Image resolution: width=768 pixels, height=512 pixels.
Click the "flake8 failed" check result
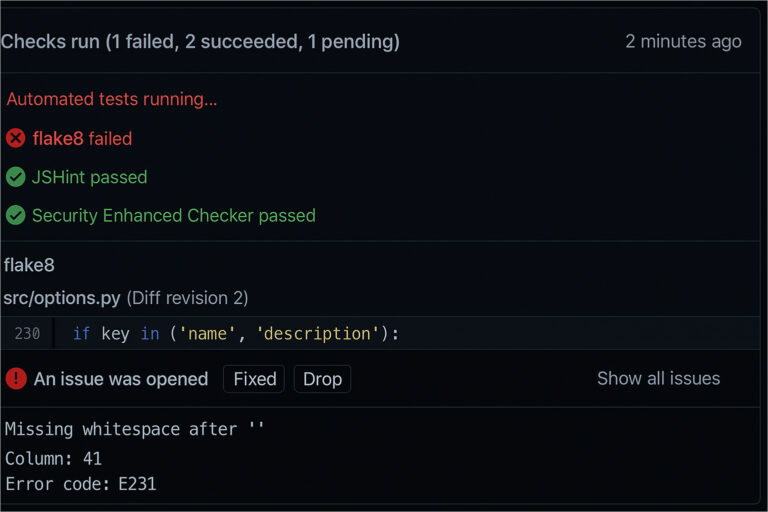(x=82, y=138)
